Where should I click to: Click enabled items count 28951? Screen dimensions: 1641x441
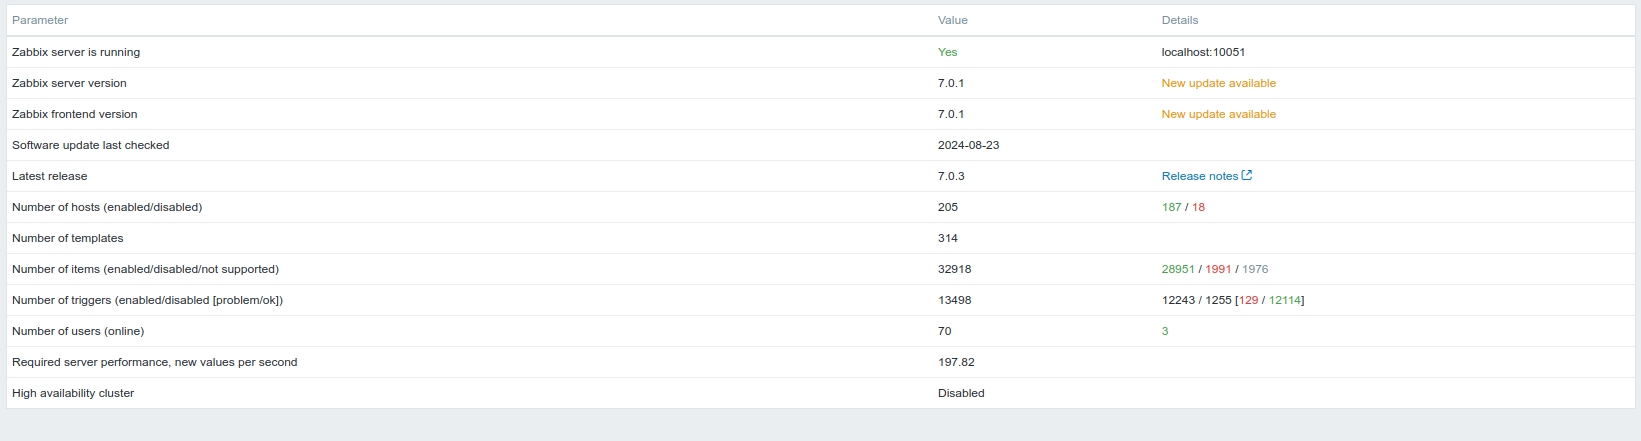pyautogui.click(x=1178, y=269)
